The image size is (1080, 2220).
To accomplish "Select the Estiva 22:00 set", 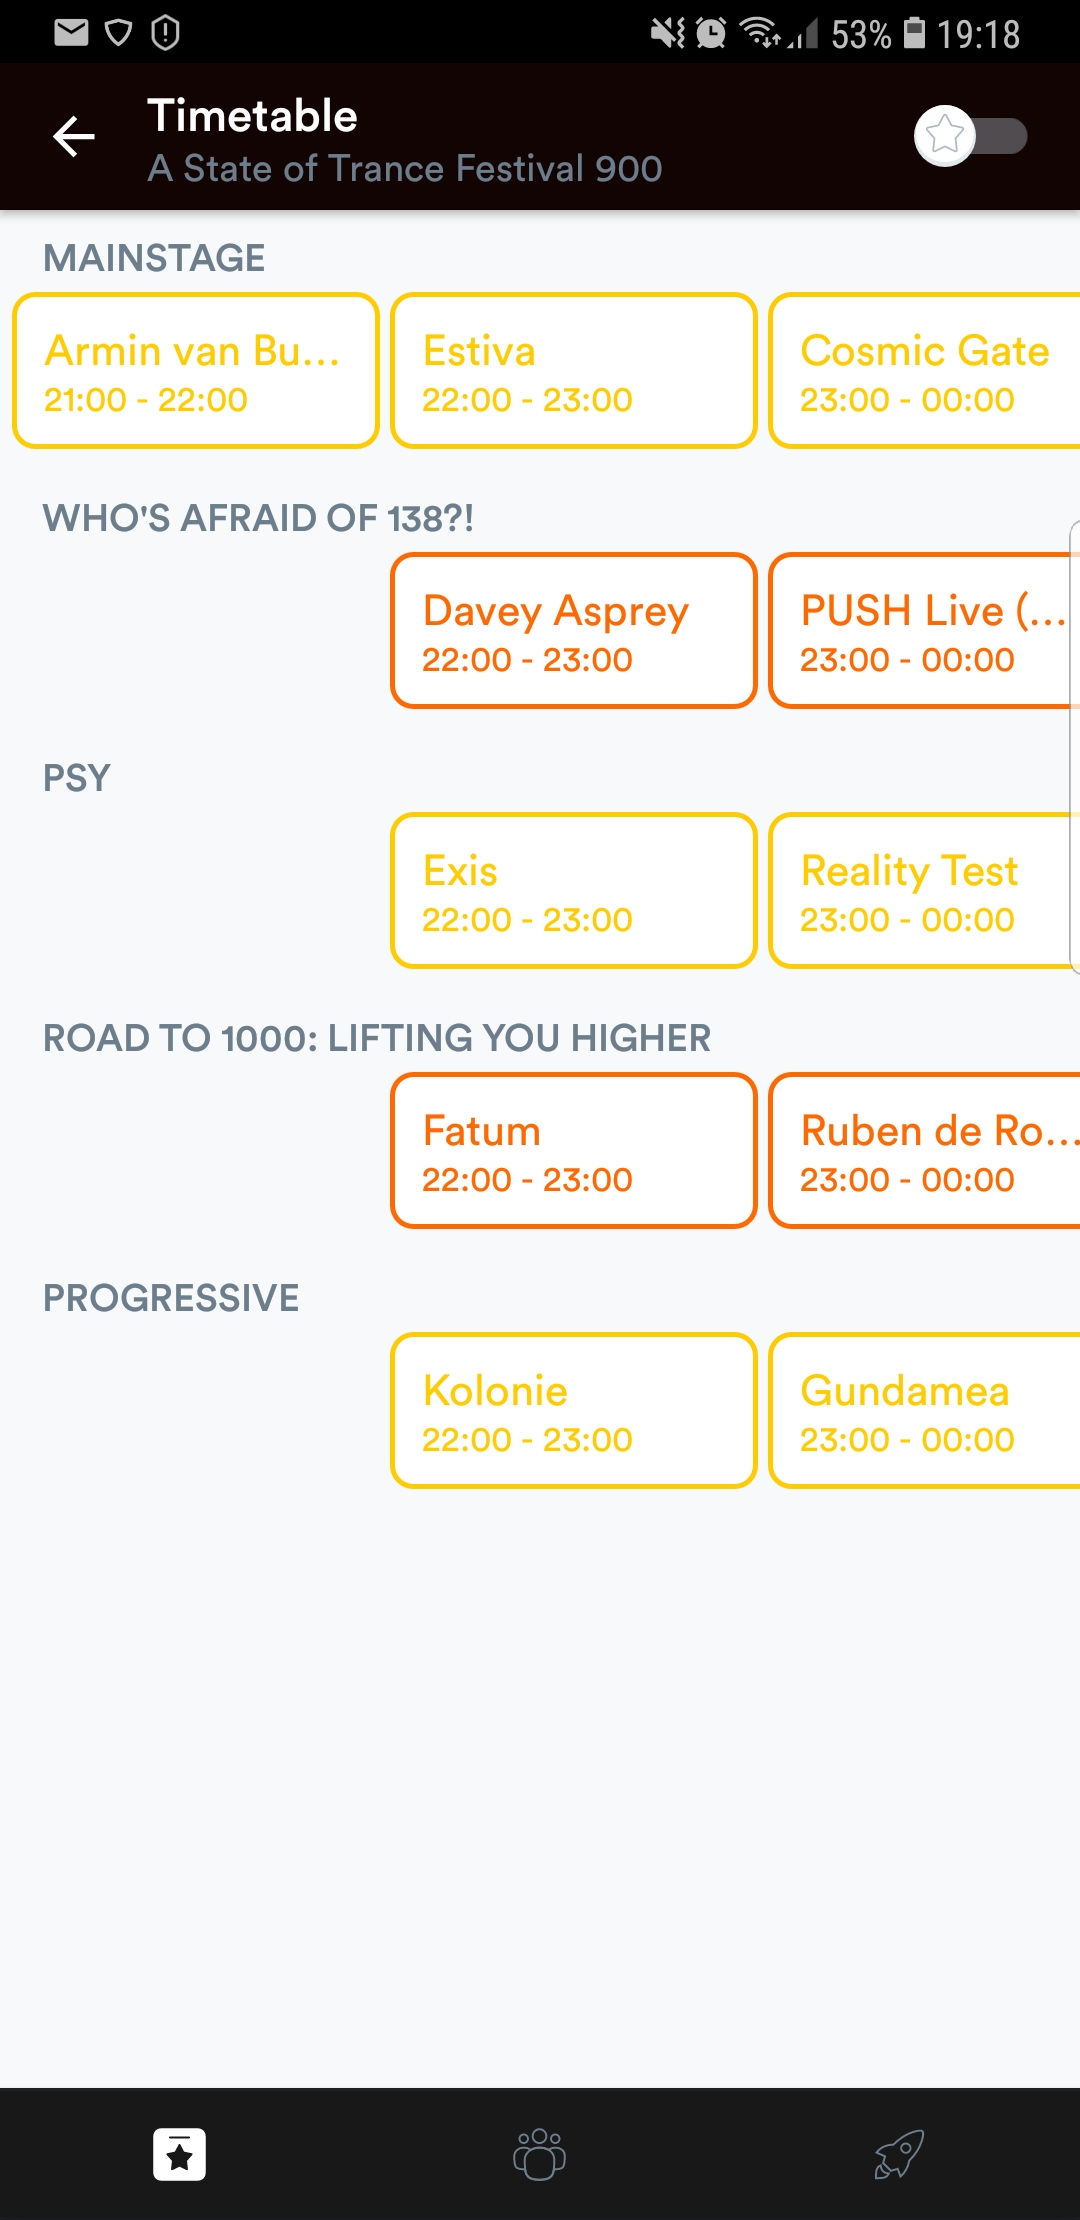I will [574, 371].
